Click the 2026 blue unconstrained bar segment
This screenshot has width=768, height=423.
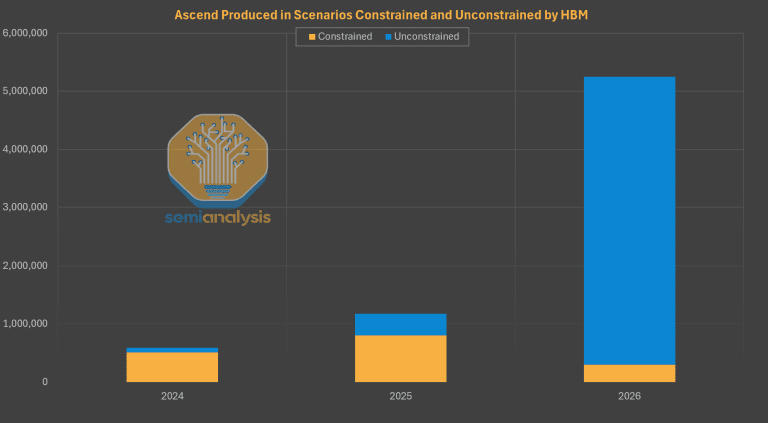tap(629, 221)
